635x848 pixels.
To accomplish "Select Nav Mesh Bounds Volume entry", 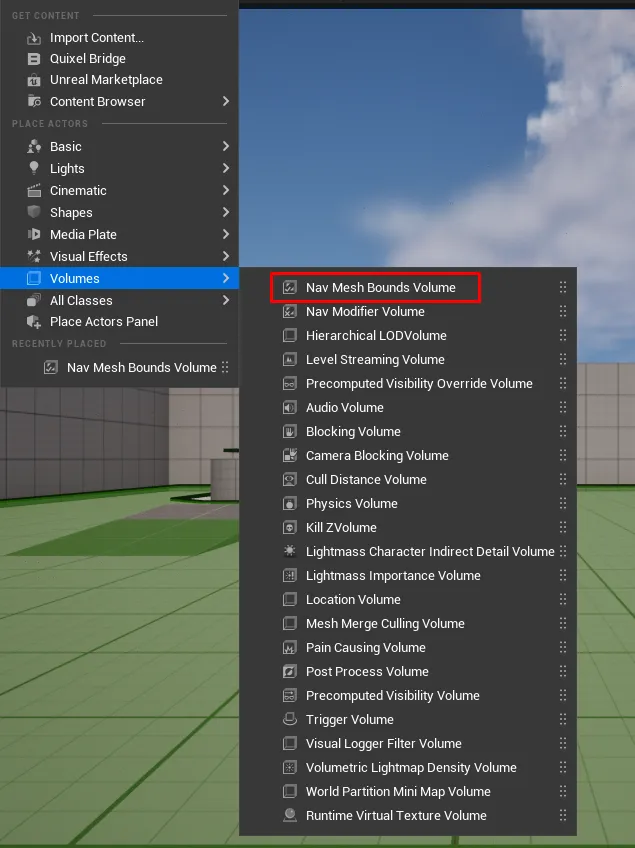I will point(380,288).
